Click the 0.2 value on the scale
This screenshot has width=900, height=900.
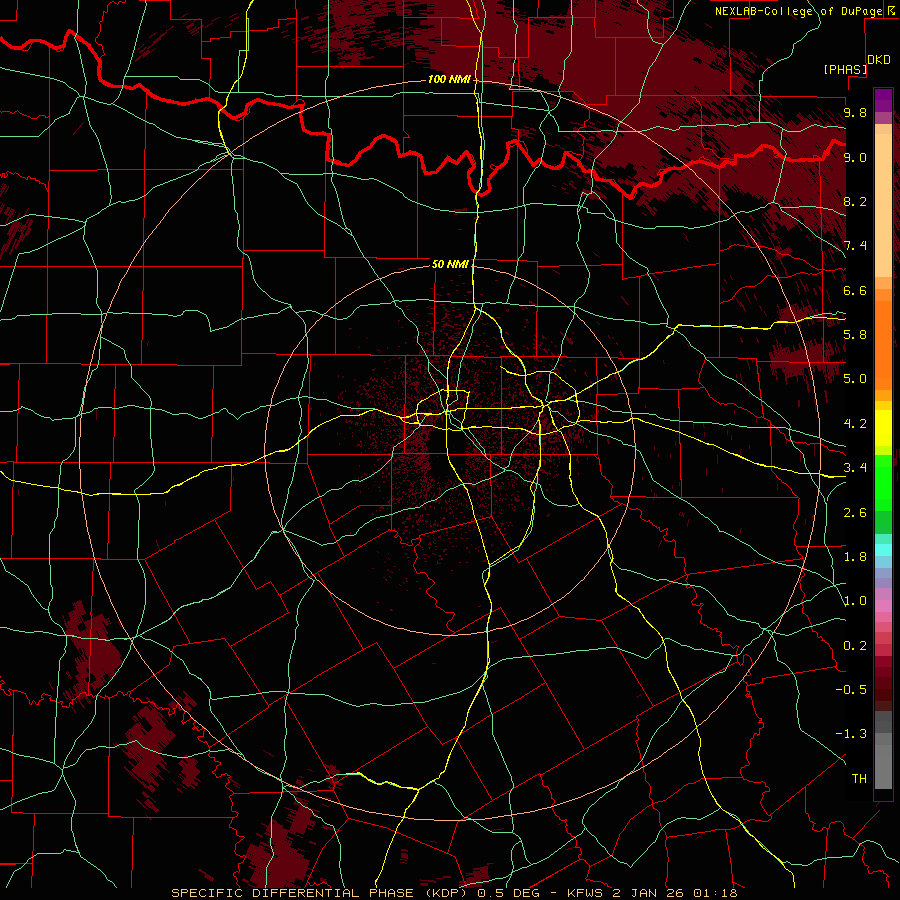pyautogui.click(x=855, y=646)
